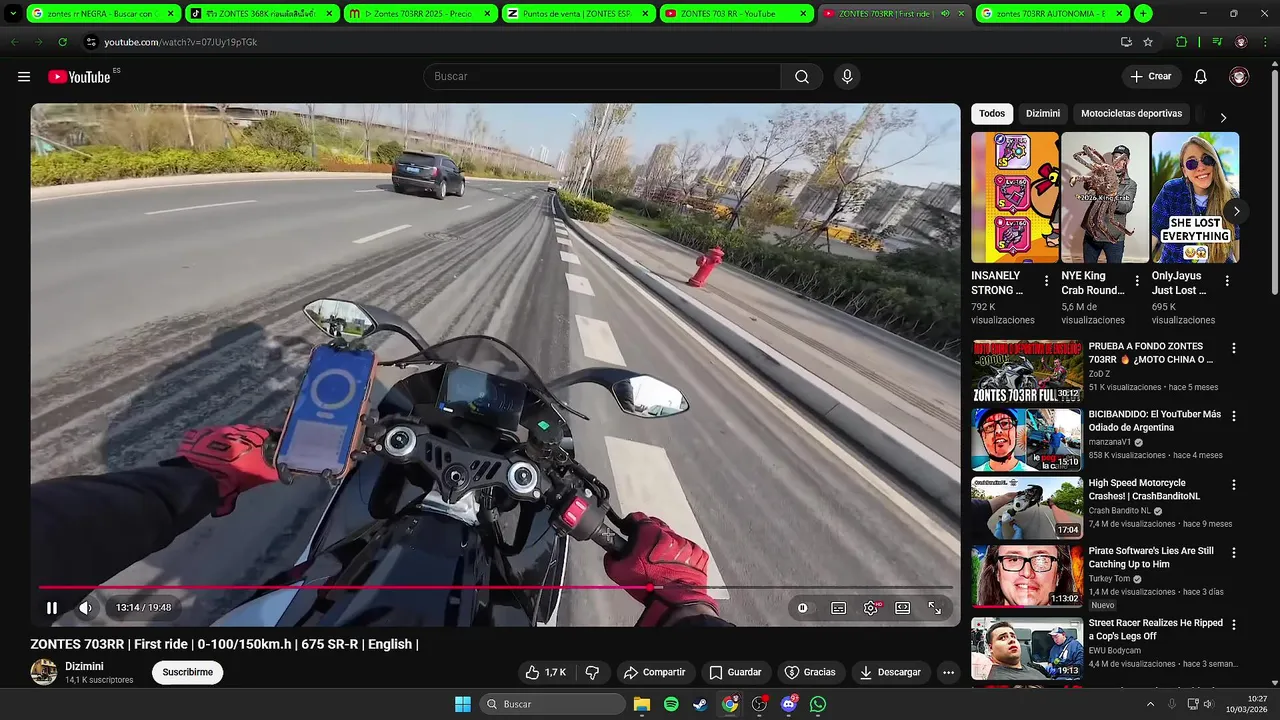Image resolution: width=1280 pixels, height=720 pixels.
Task: Open the Dizimini channel avatar
Action: [44, 672]
